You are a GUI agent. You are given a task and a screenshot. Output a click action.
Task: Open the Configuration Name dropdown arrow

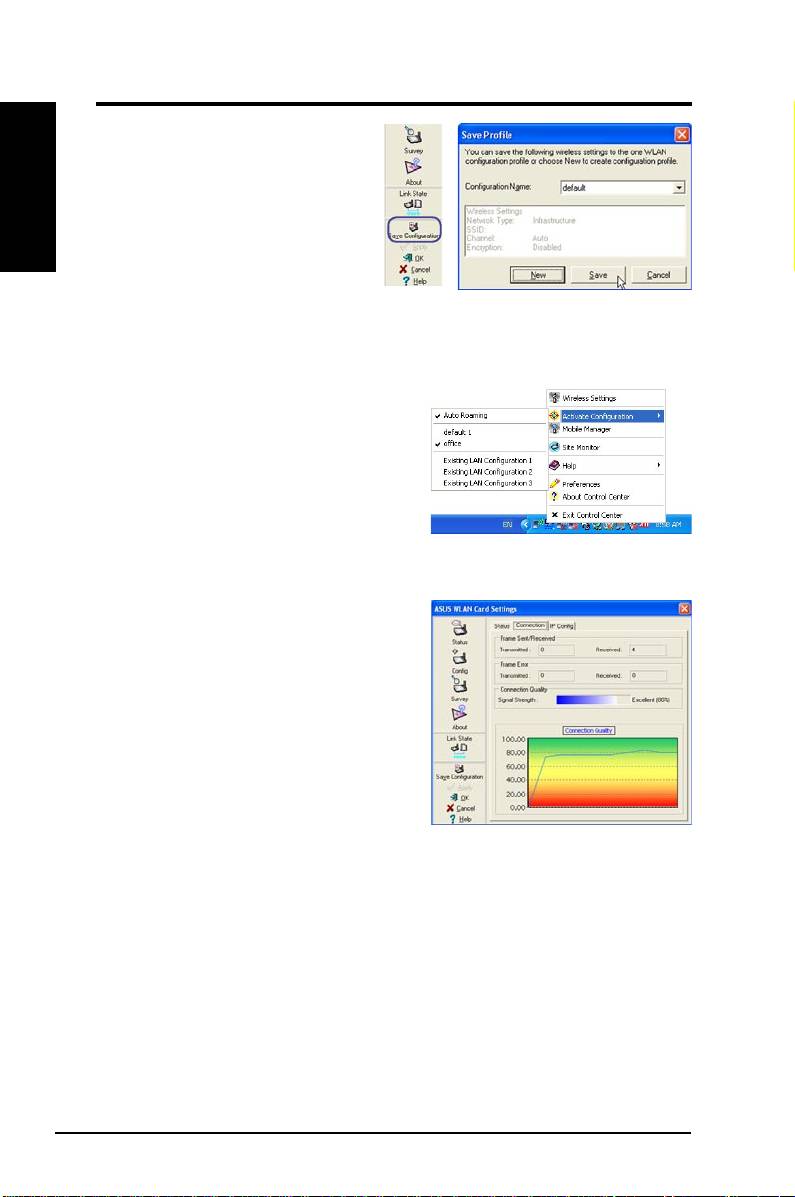[x=679, y=187]
